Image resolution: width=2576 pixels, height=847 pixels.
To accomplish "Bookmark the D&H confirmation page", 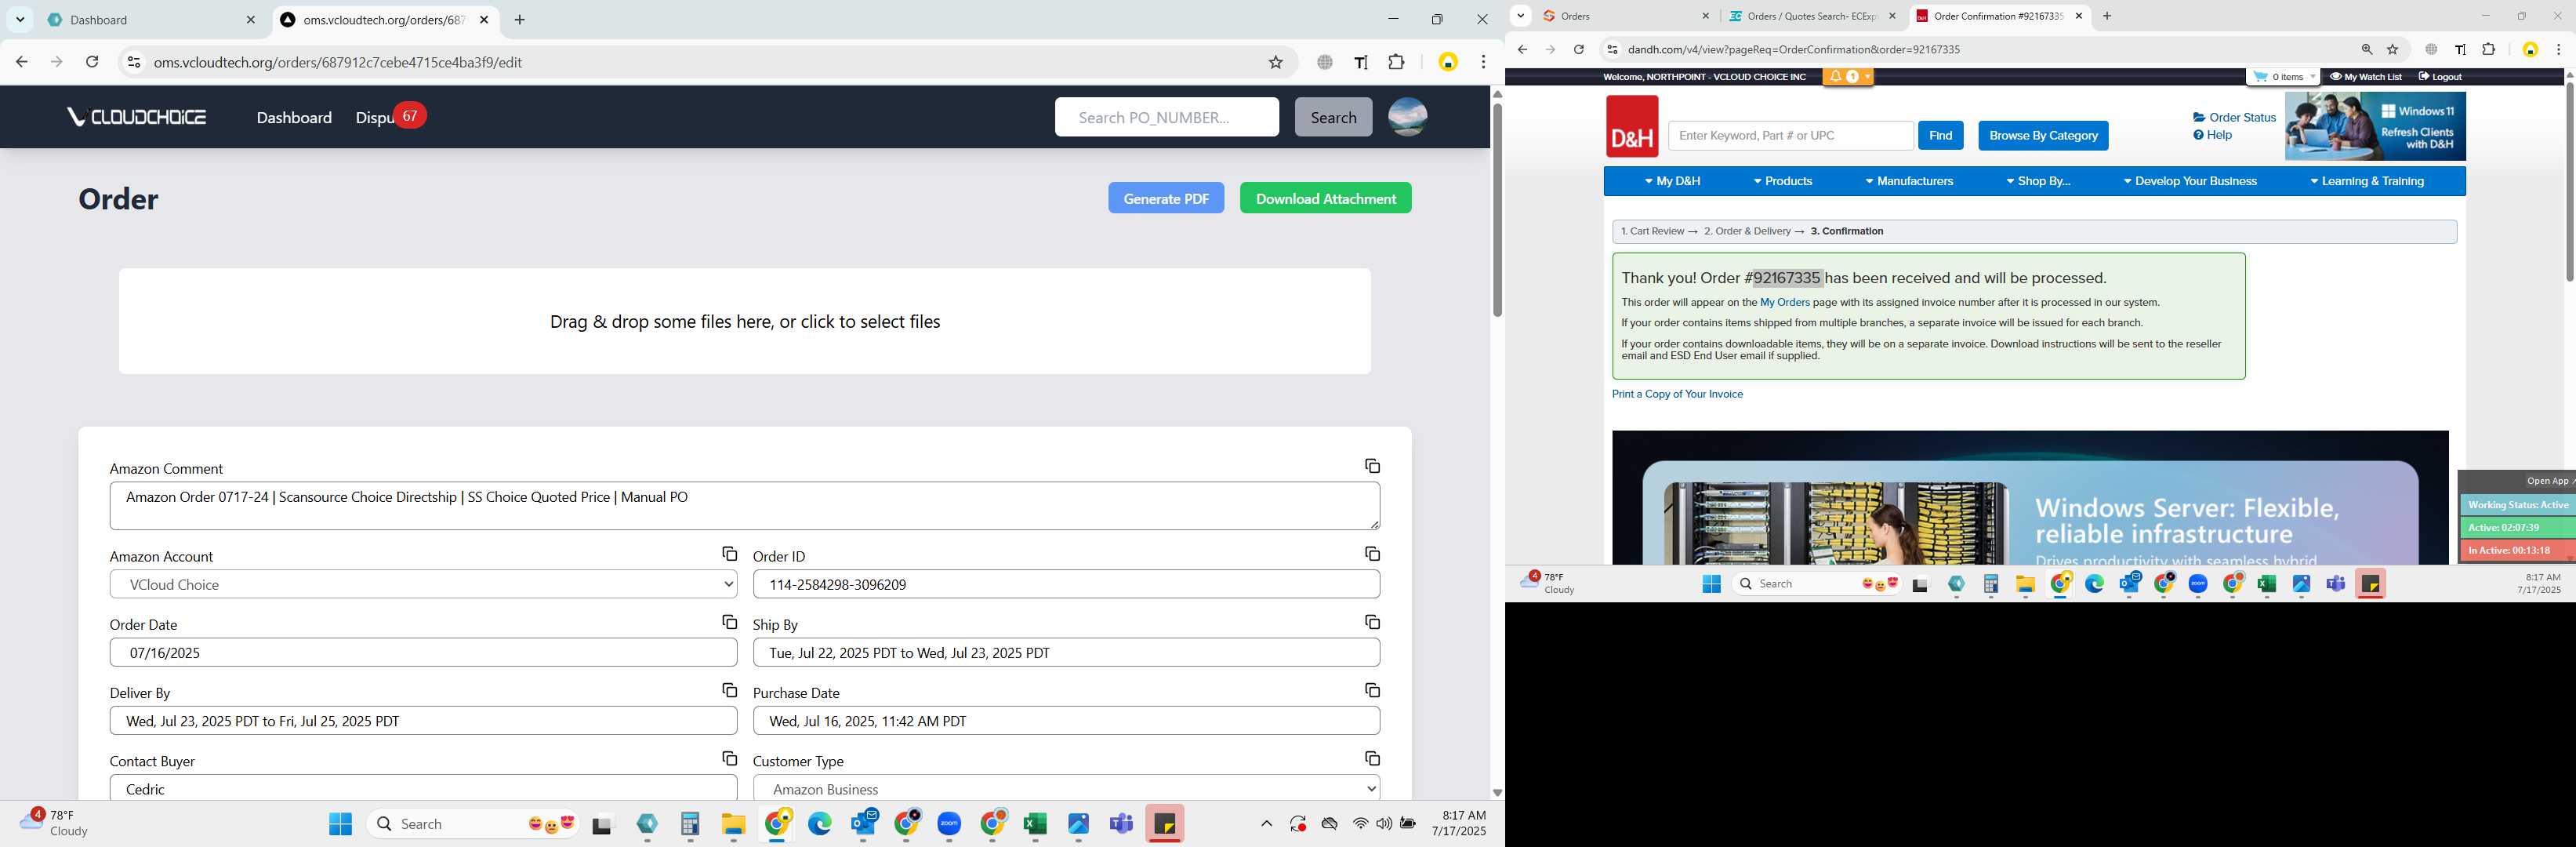I will pyautogui.click(x=2393, y=49).
